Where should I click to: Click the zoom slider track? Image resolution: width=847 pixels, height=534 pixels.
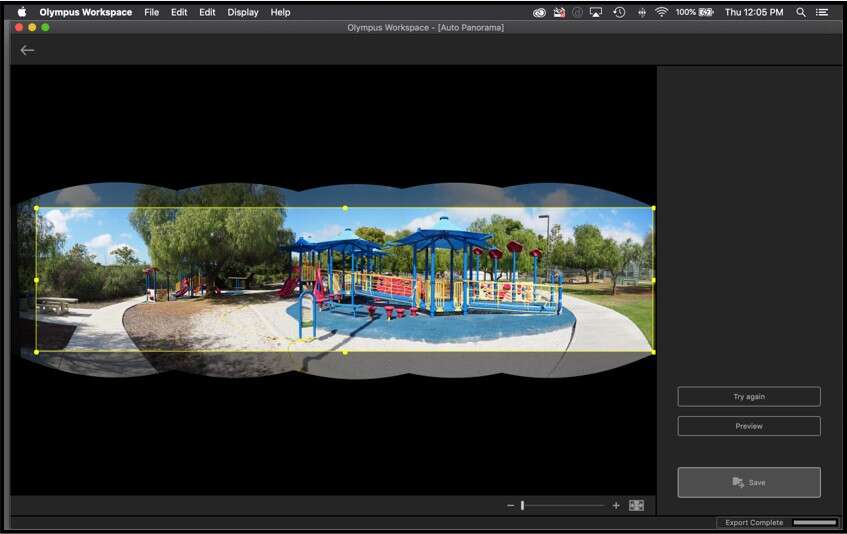(565, 506)
